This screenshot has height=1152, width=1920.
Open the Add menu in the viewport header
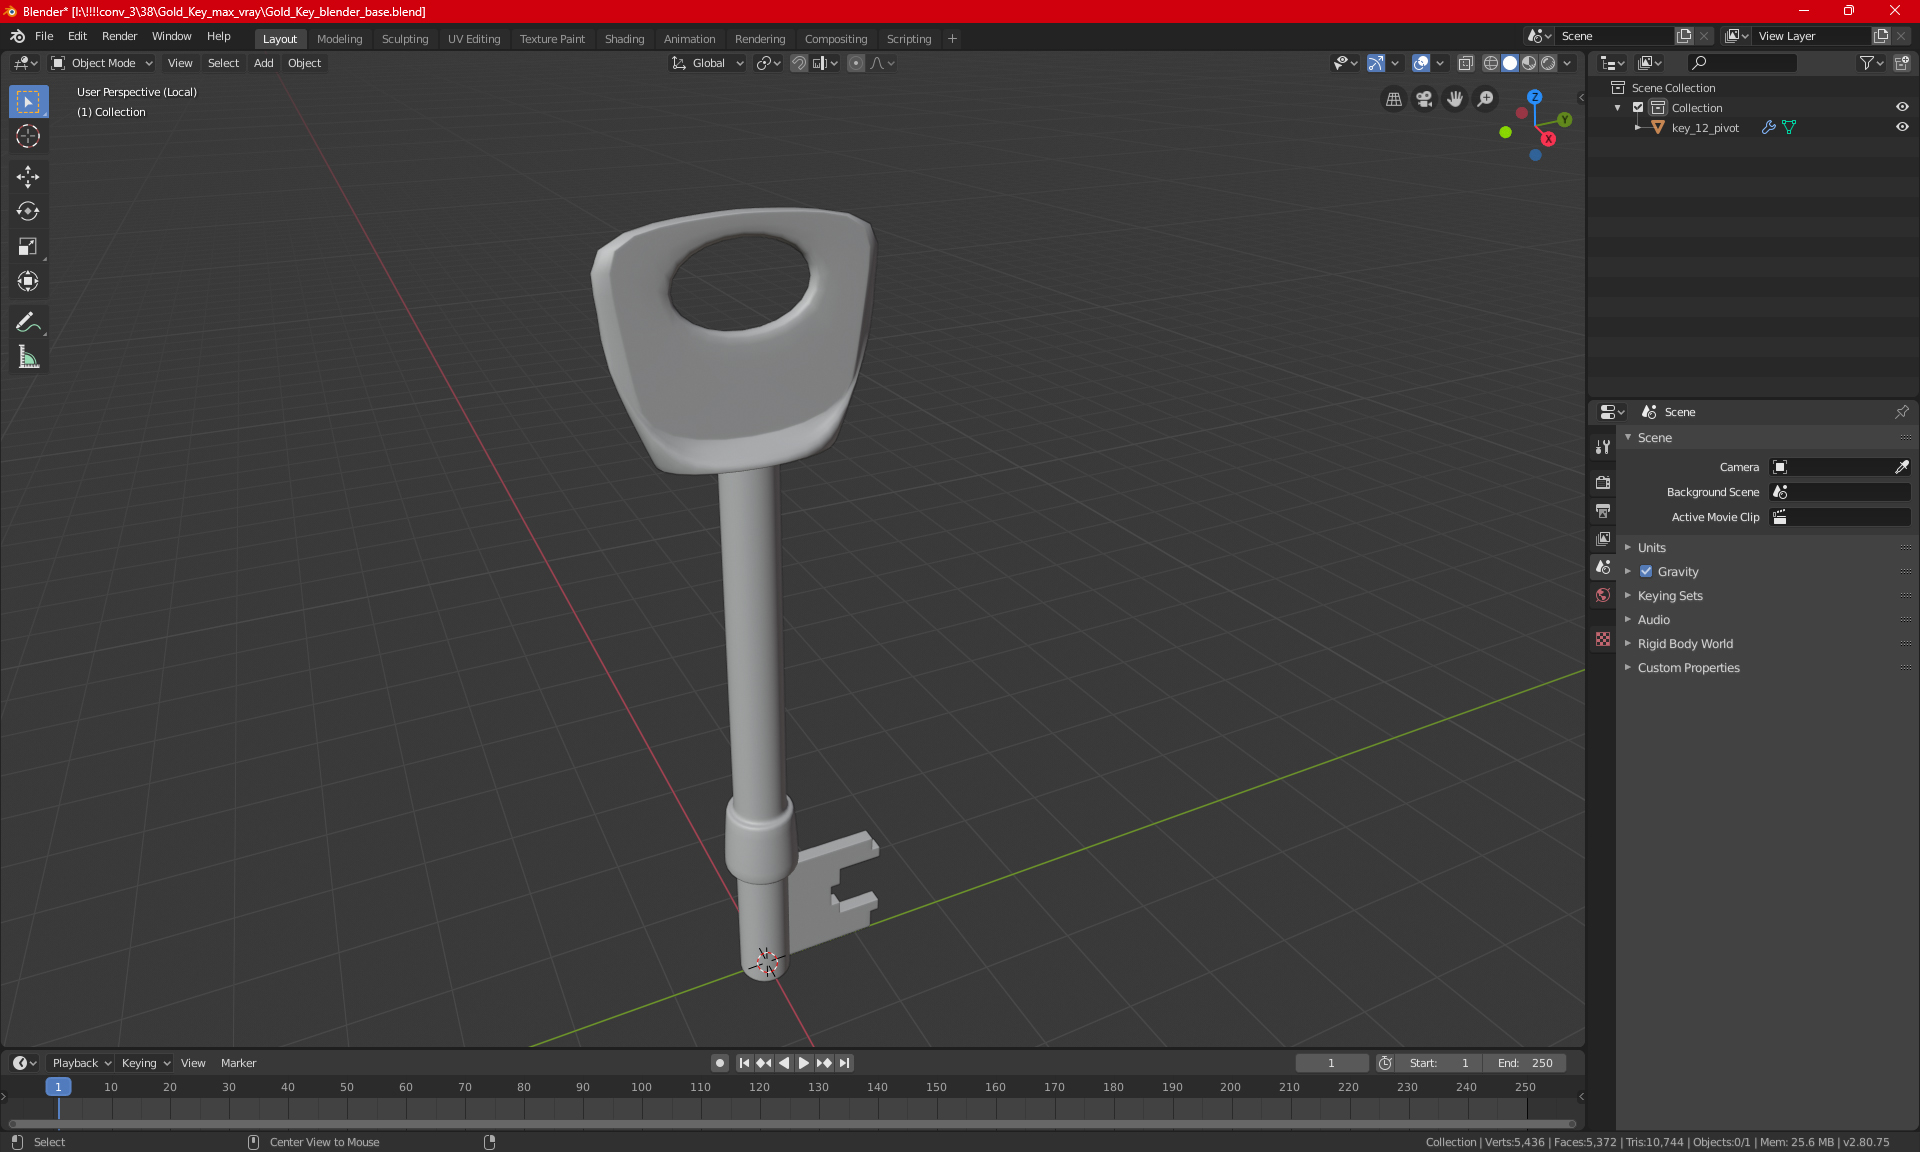[263, 63]
